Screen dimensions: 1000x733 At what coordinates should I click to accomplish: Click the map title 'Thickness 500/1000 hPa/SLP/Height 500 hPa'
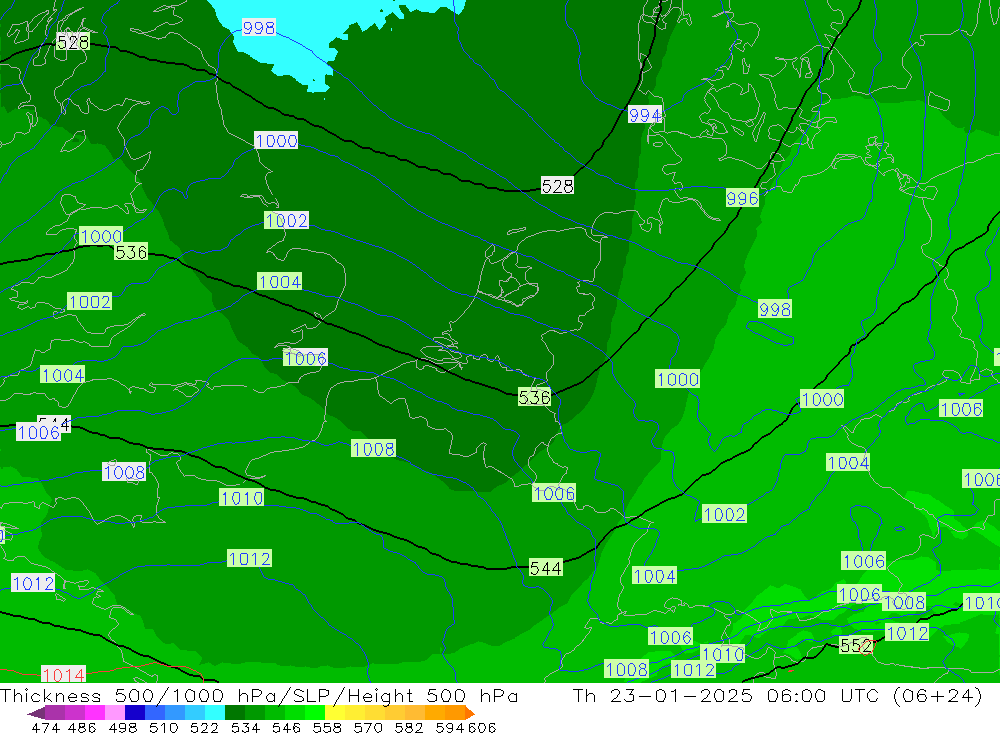pyautogui.click(x=259, y=695)
